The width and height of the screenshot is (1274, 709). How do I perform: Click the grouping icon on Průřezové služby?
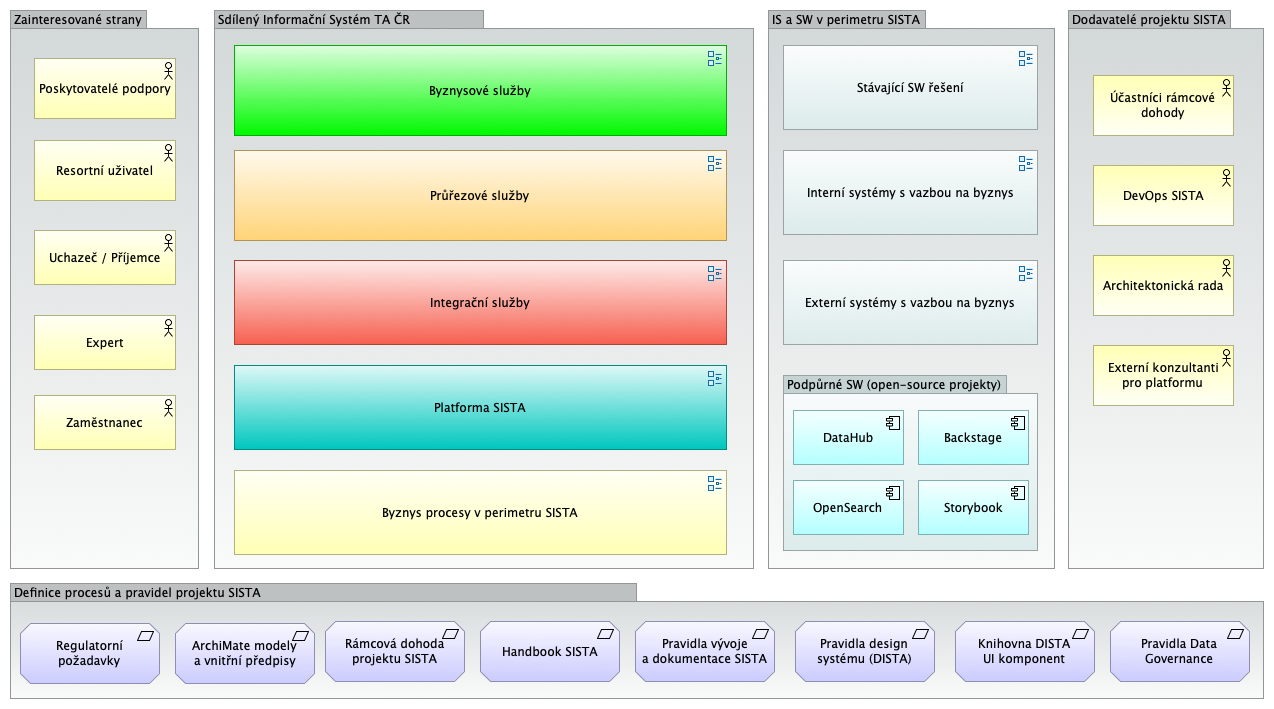pos(714,164)
